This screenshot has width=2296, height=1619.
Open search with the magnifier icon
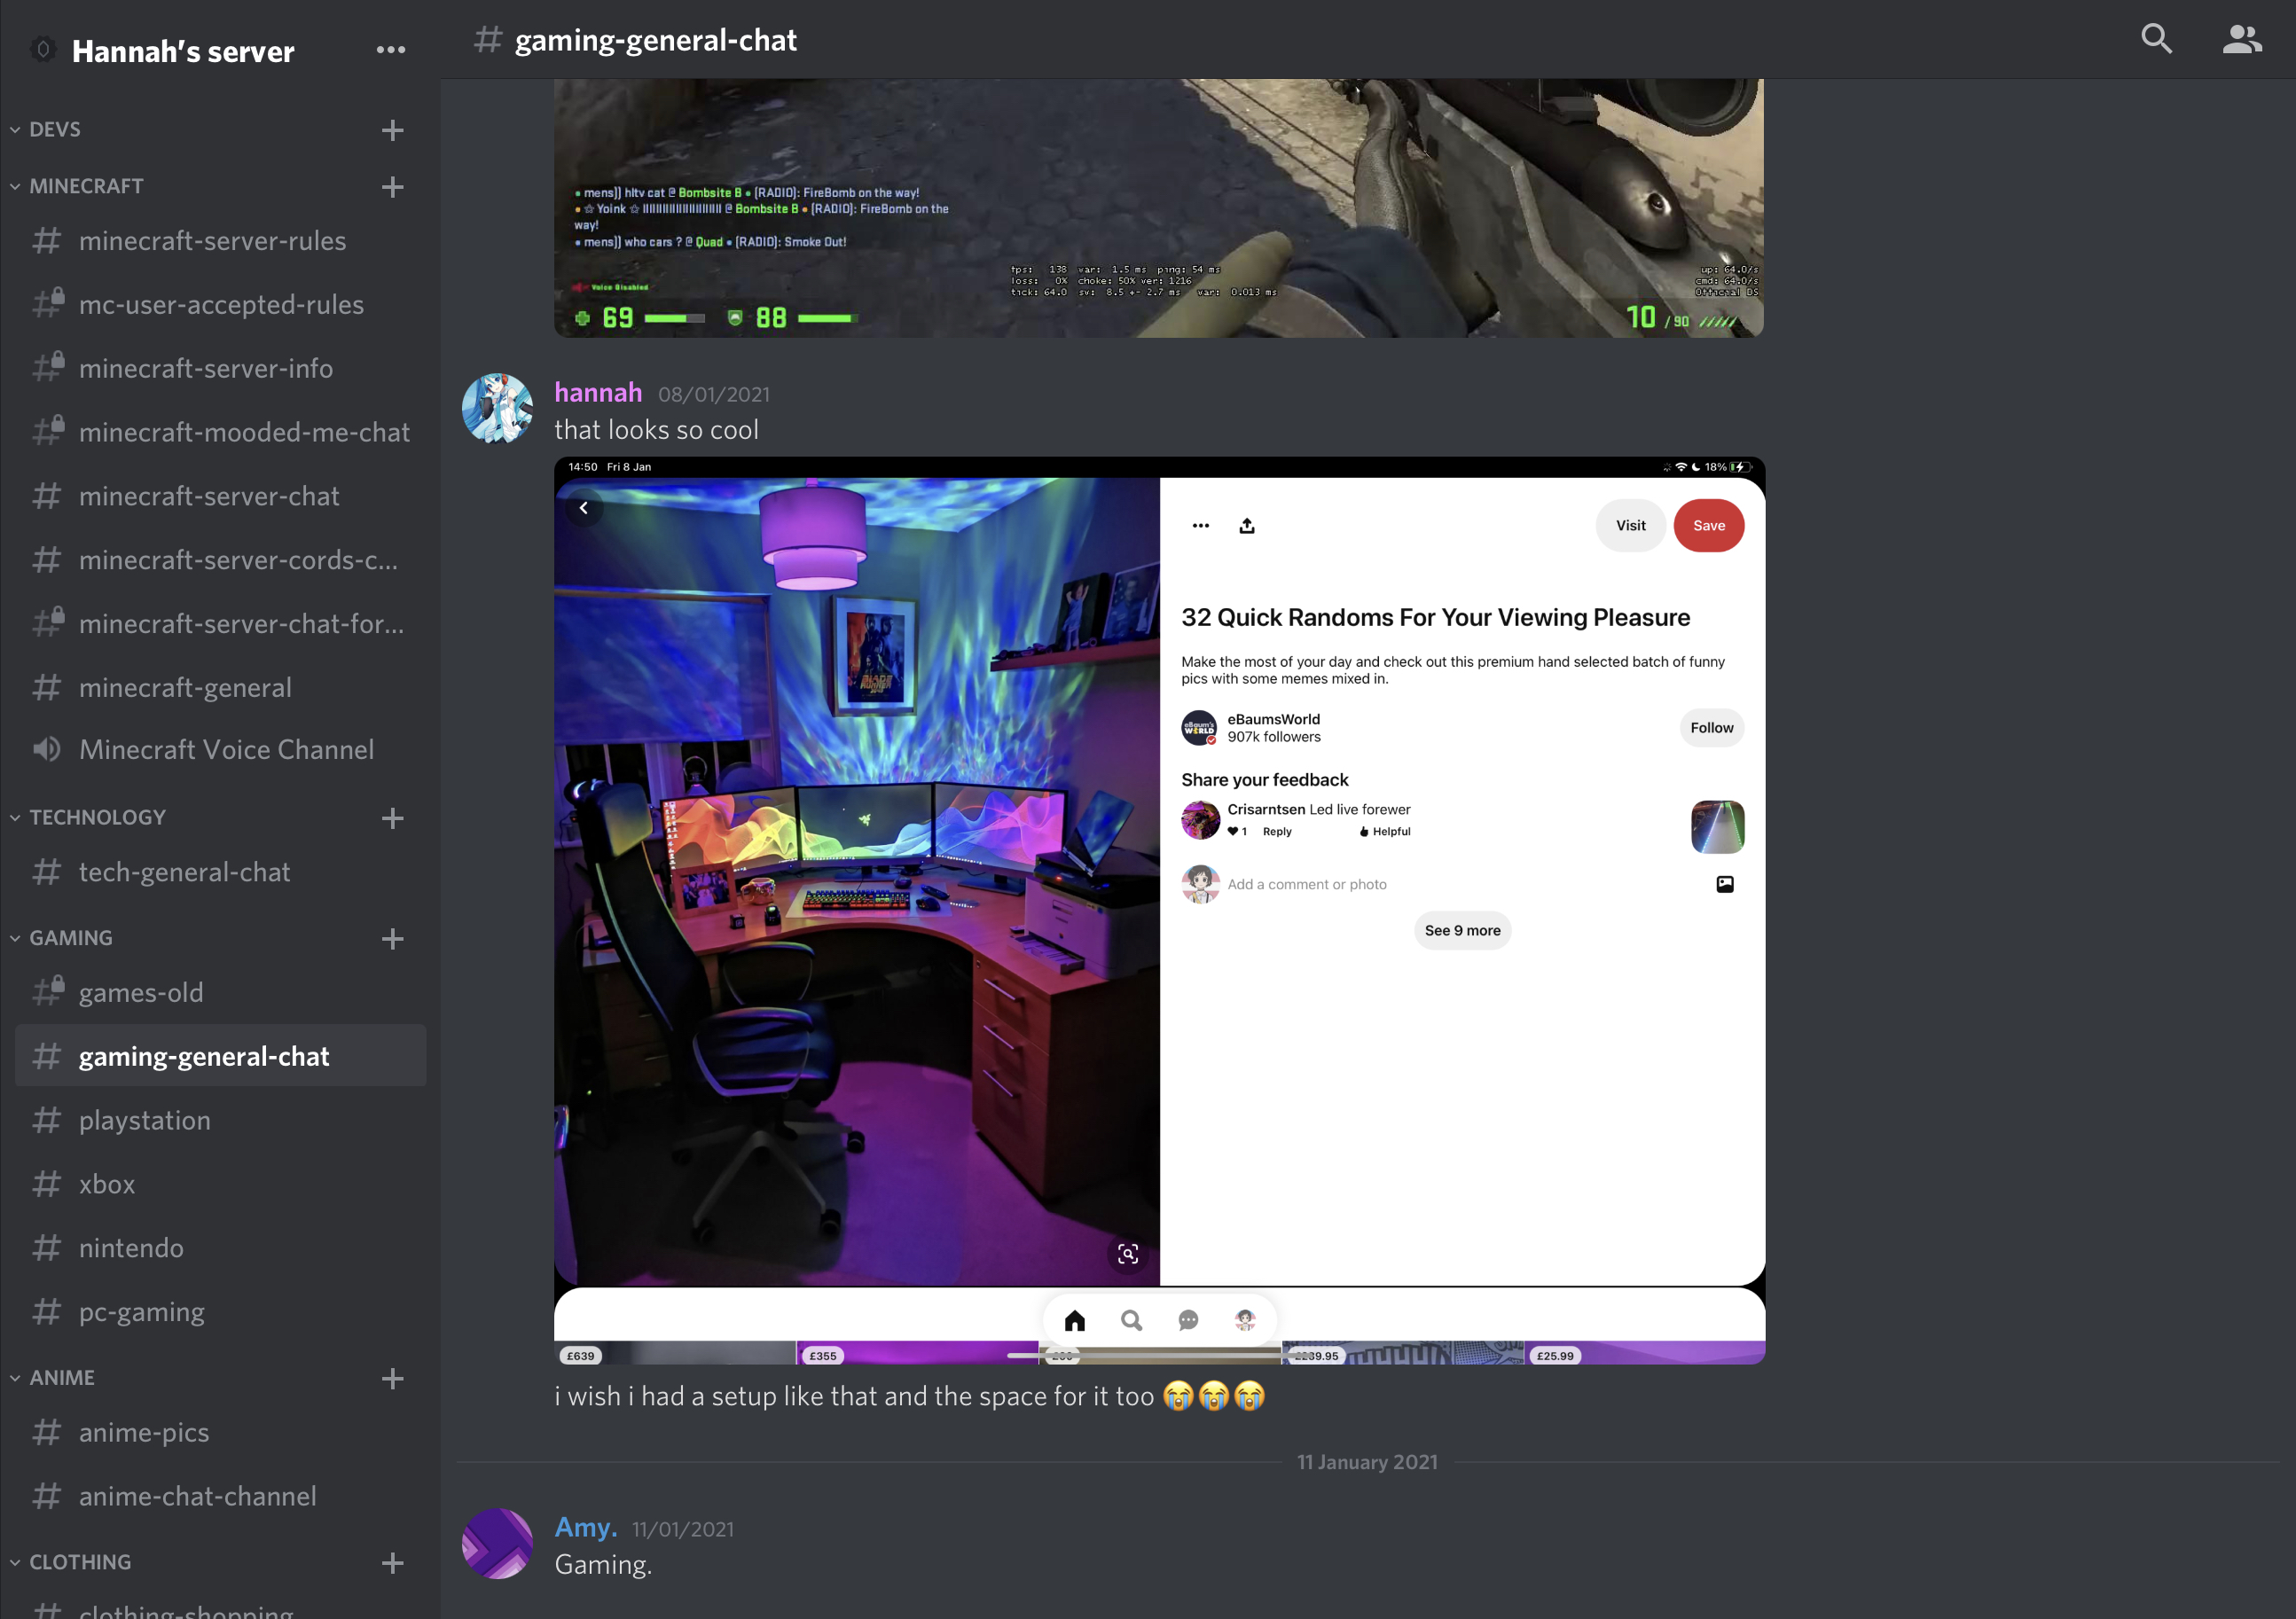(2156, 39)
